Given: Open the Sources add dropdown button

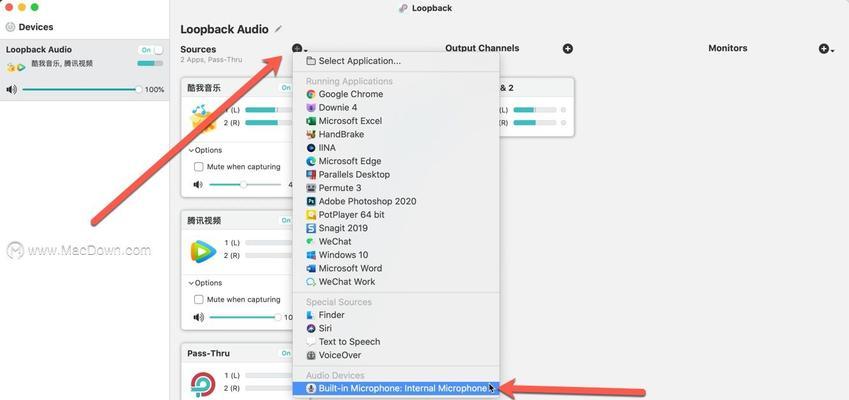Looking at the screenshot, I should [299, 49].
